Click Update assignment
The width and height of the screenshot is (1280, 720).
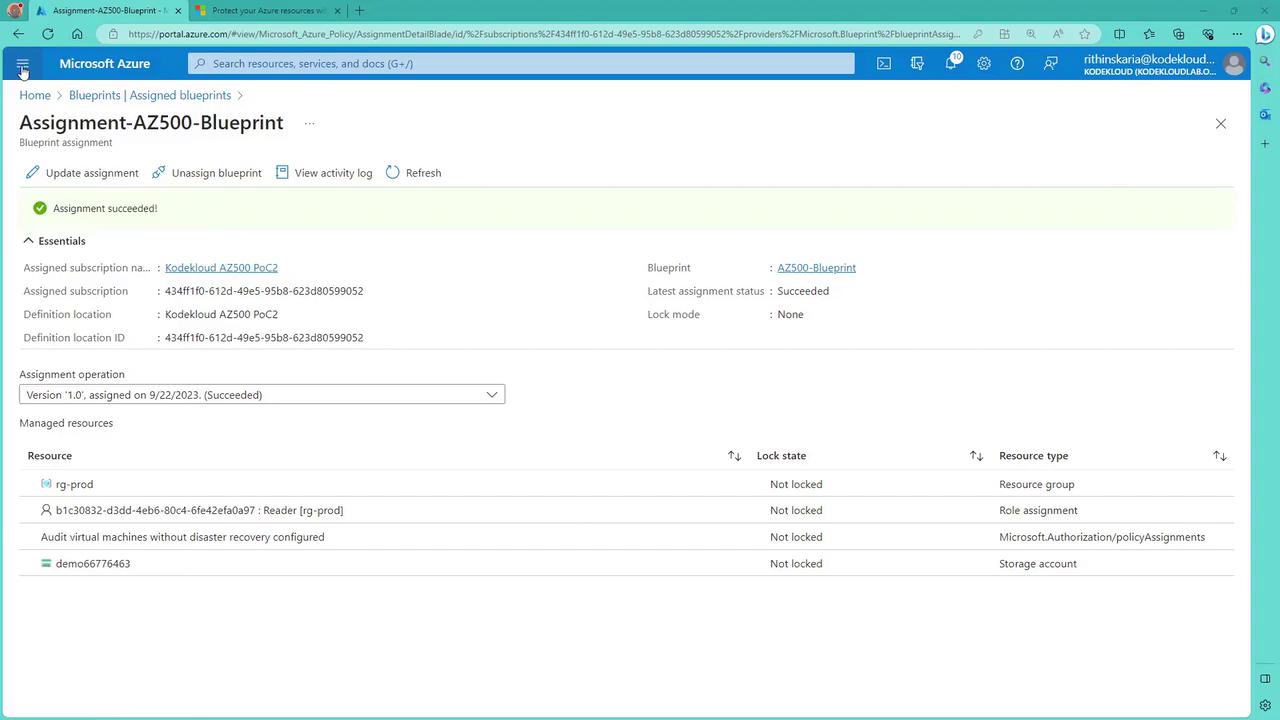(82, 173)
